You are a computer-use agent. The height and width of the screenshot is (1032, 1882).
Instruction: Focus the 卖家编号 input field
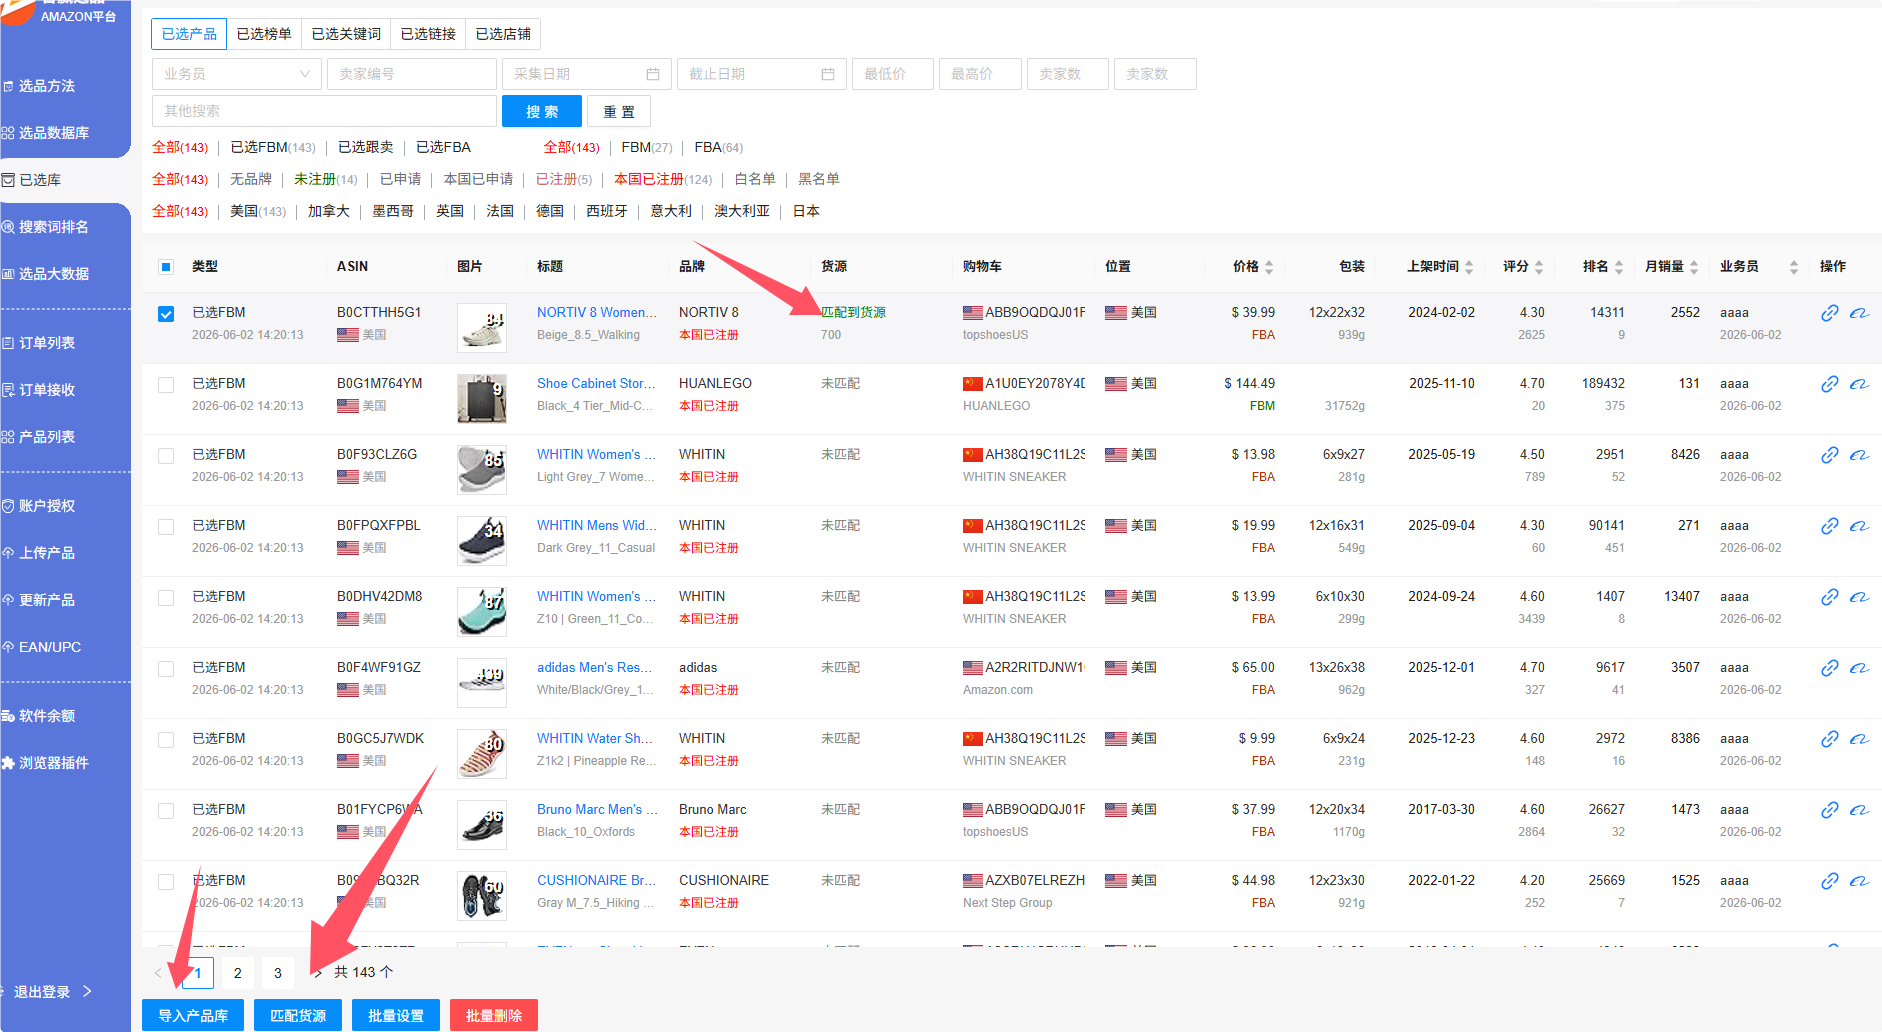tap(412, 74)
